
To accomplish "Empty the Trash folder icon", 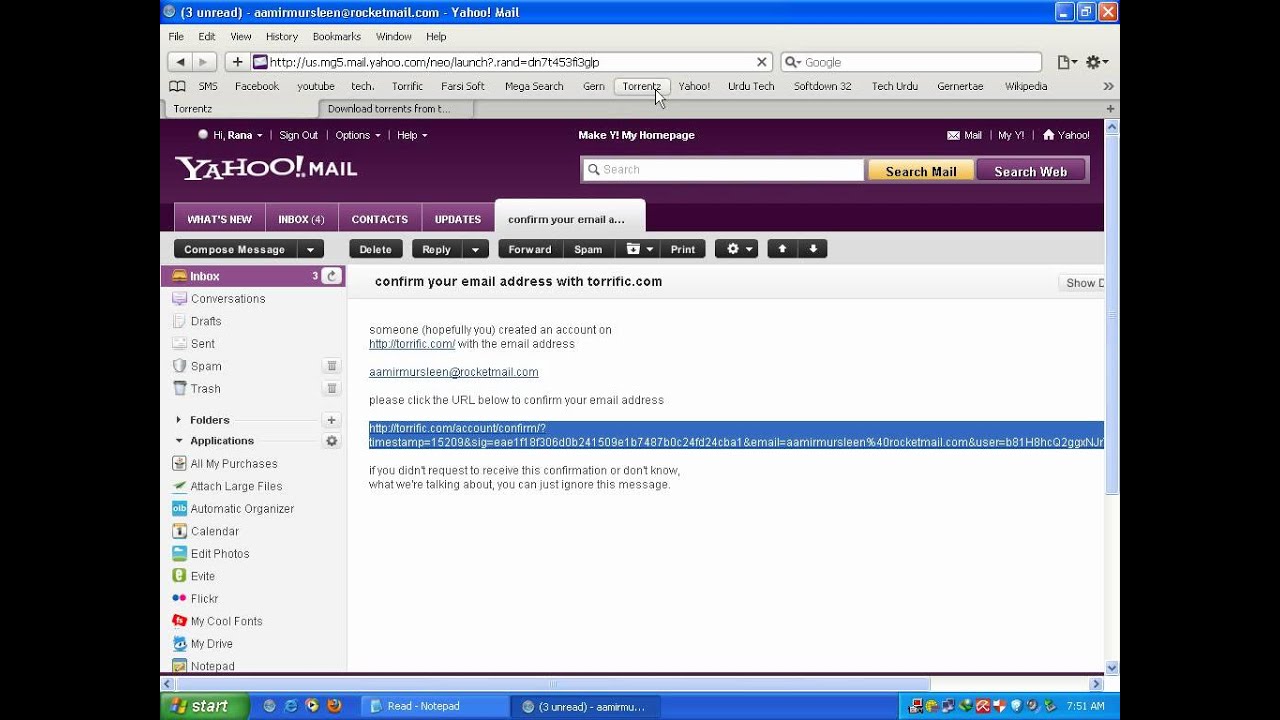I will pyautogui.click(x=332, y=389).
